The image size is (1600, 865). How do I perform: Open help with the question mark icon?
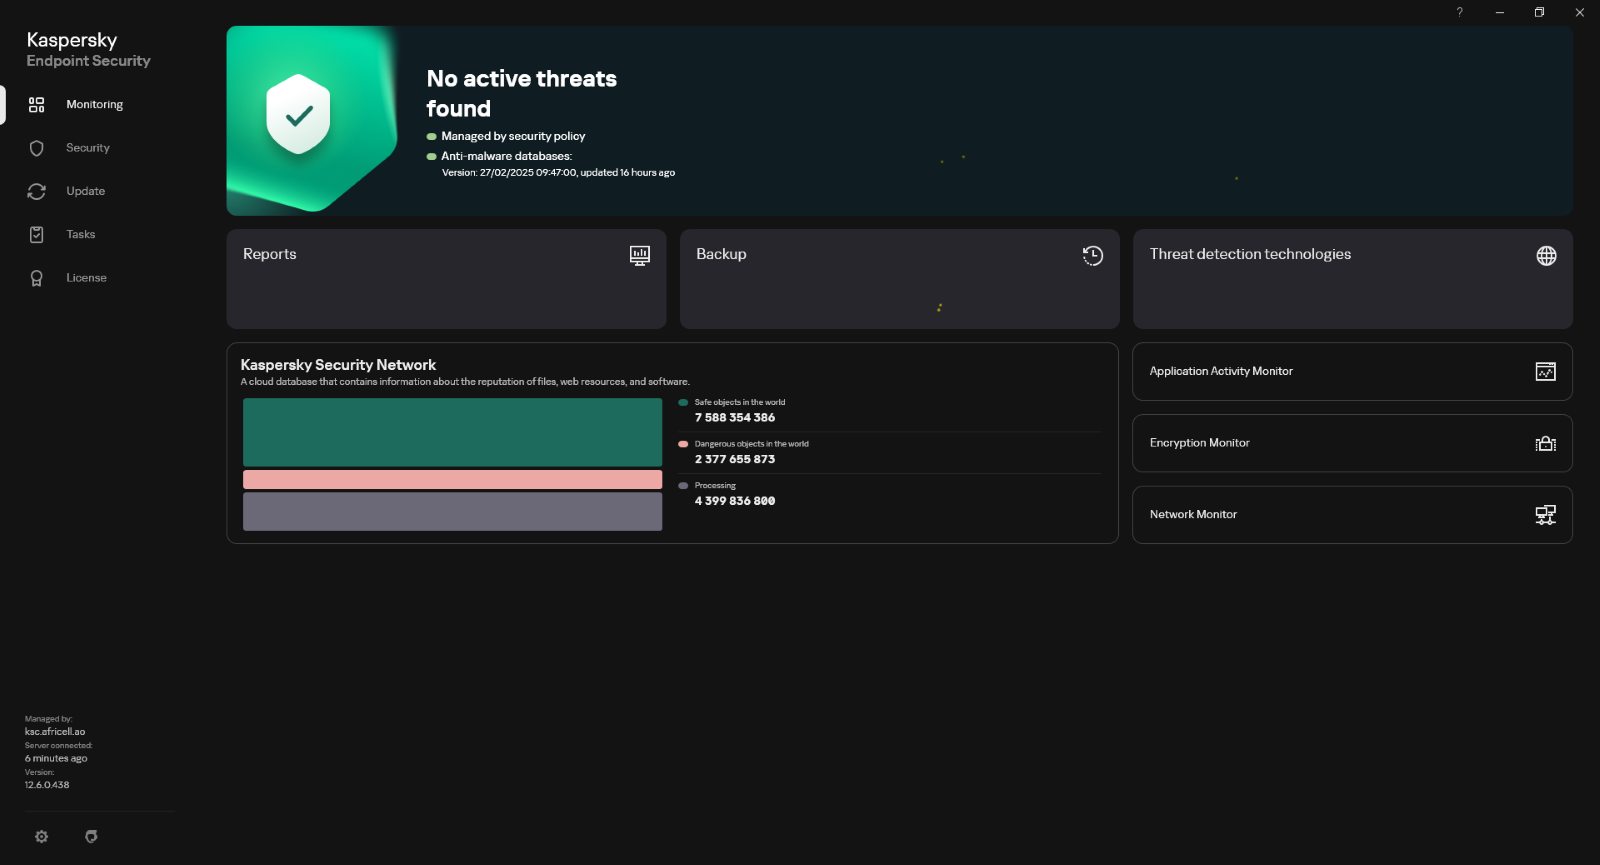[x=1459, y=12]
